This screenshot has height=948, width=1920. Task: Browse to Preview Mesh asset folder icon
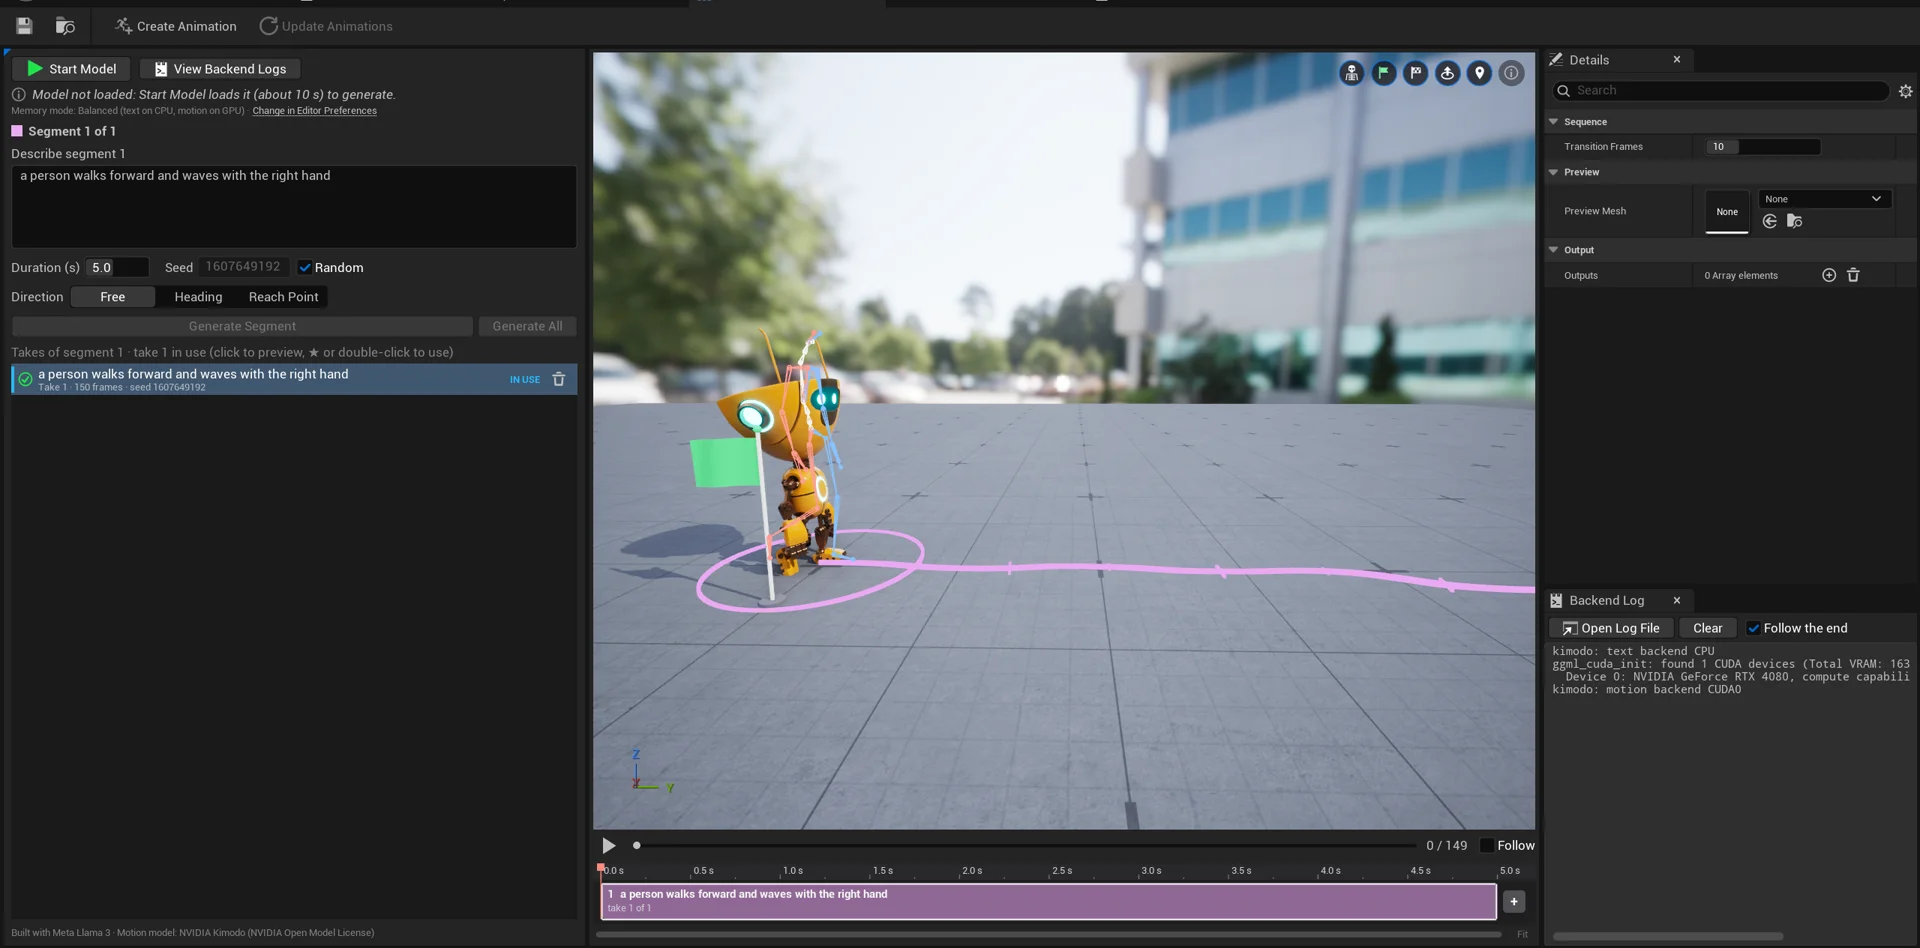pos(1794,221)
